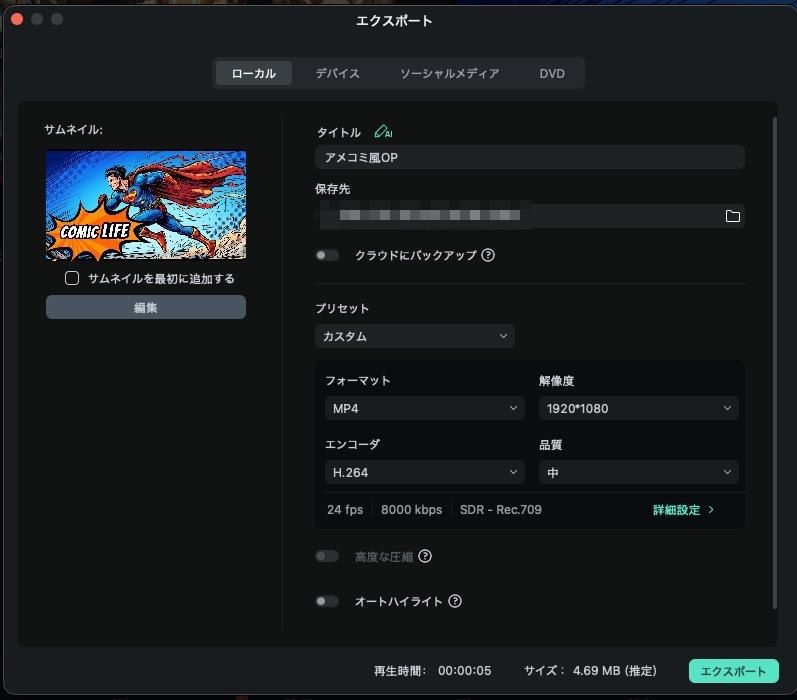797x700 pixels.
Task: Click the 00:00:05 duration value
Action: (465, 671)
